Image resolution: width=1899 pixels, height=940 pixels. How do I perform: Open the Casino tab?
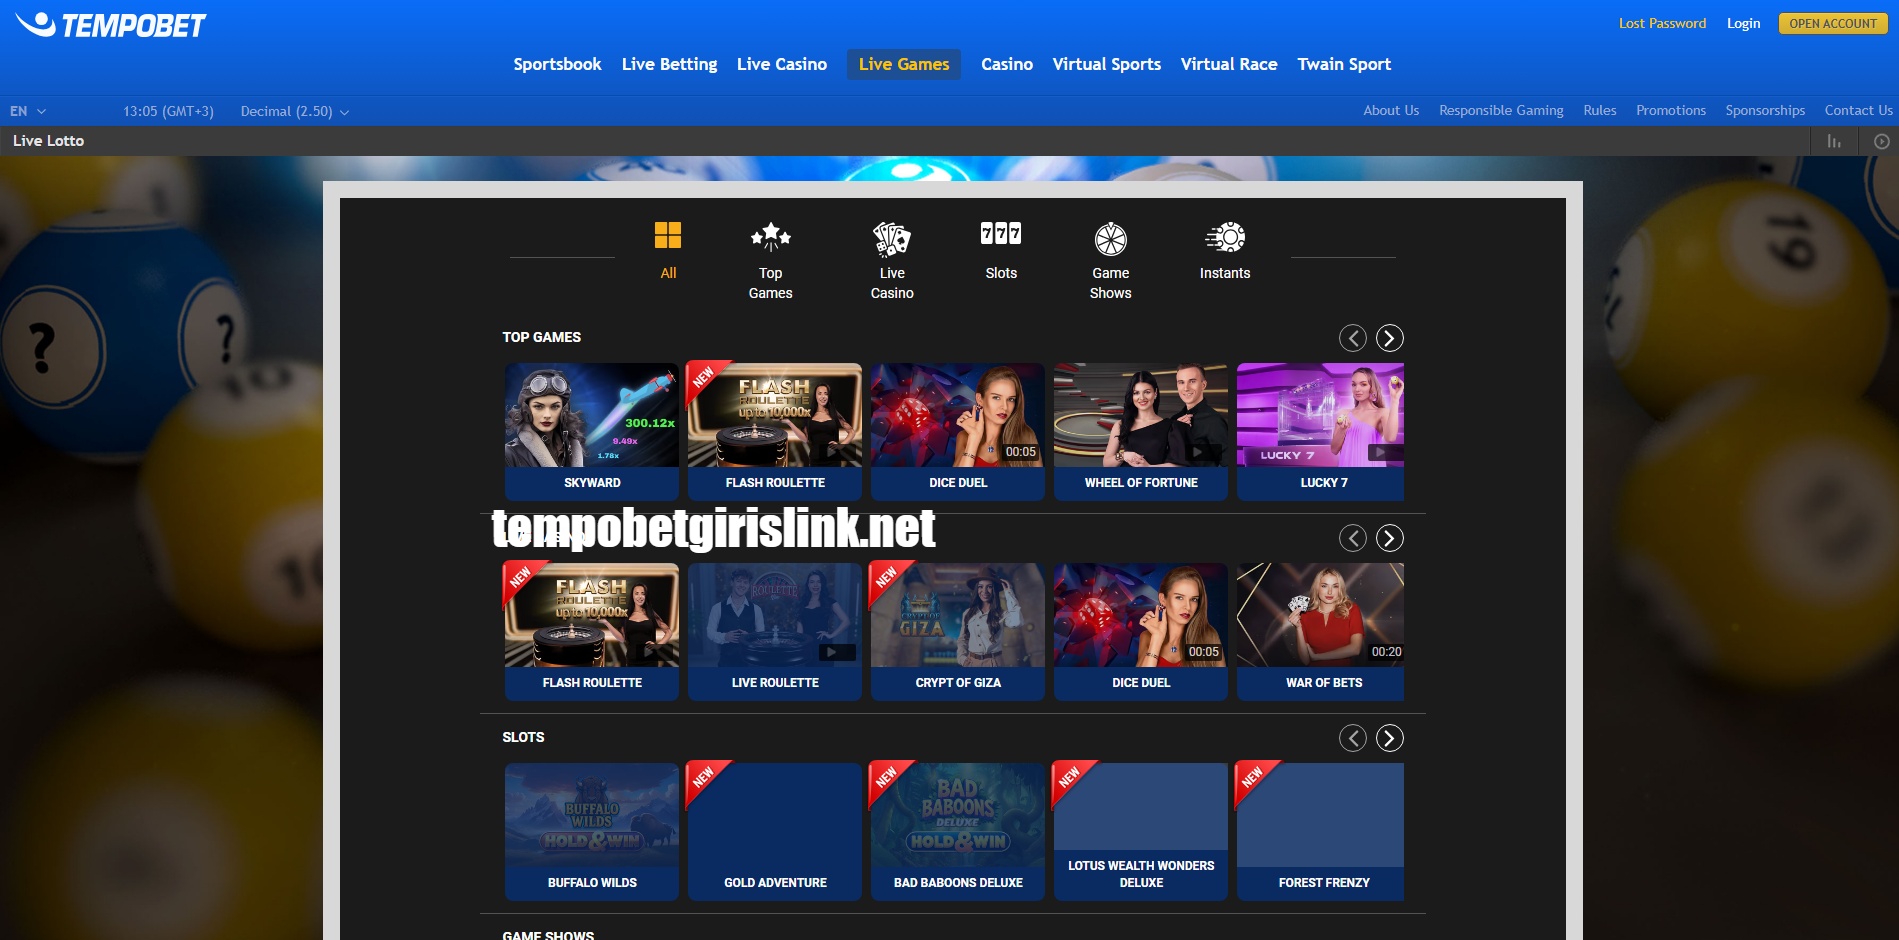[x=1007, y=64]
